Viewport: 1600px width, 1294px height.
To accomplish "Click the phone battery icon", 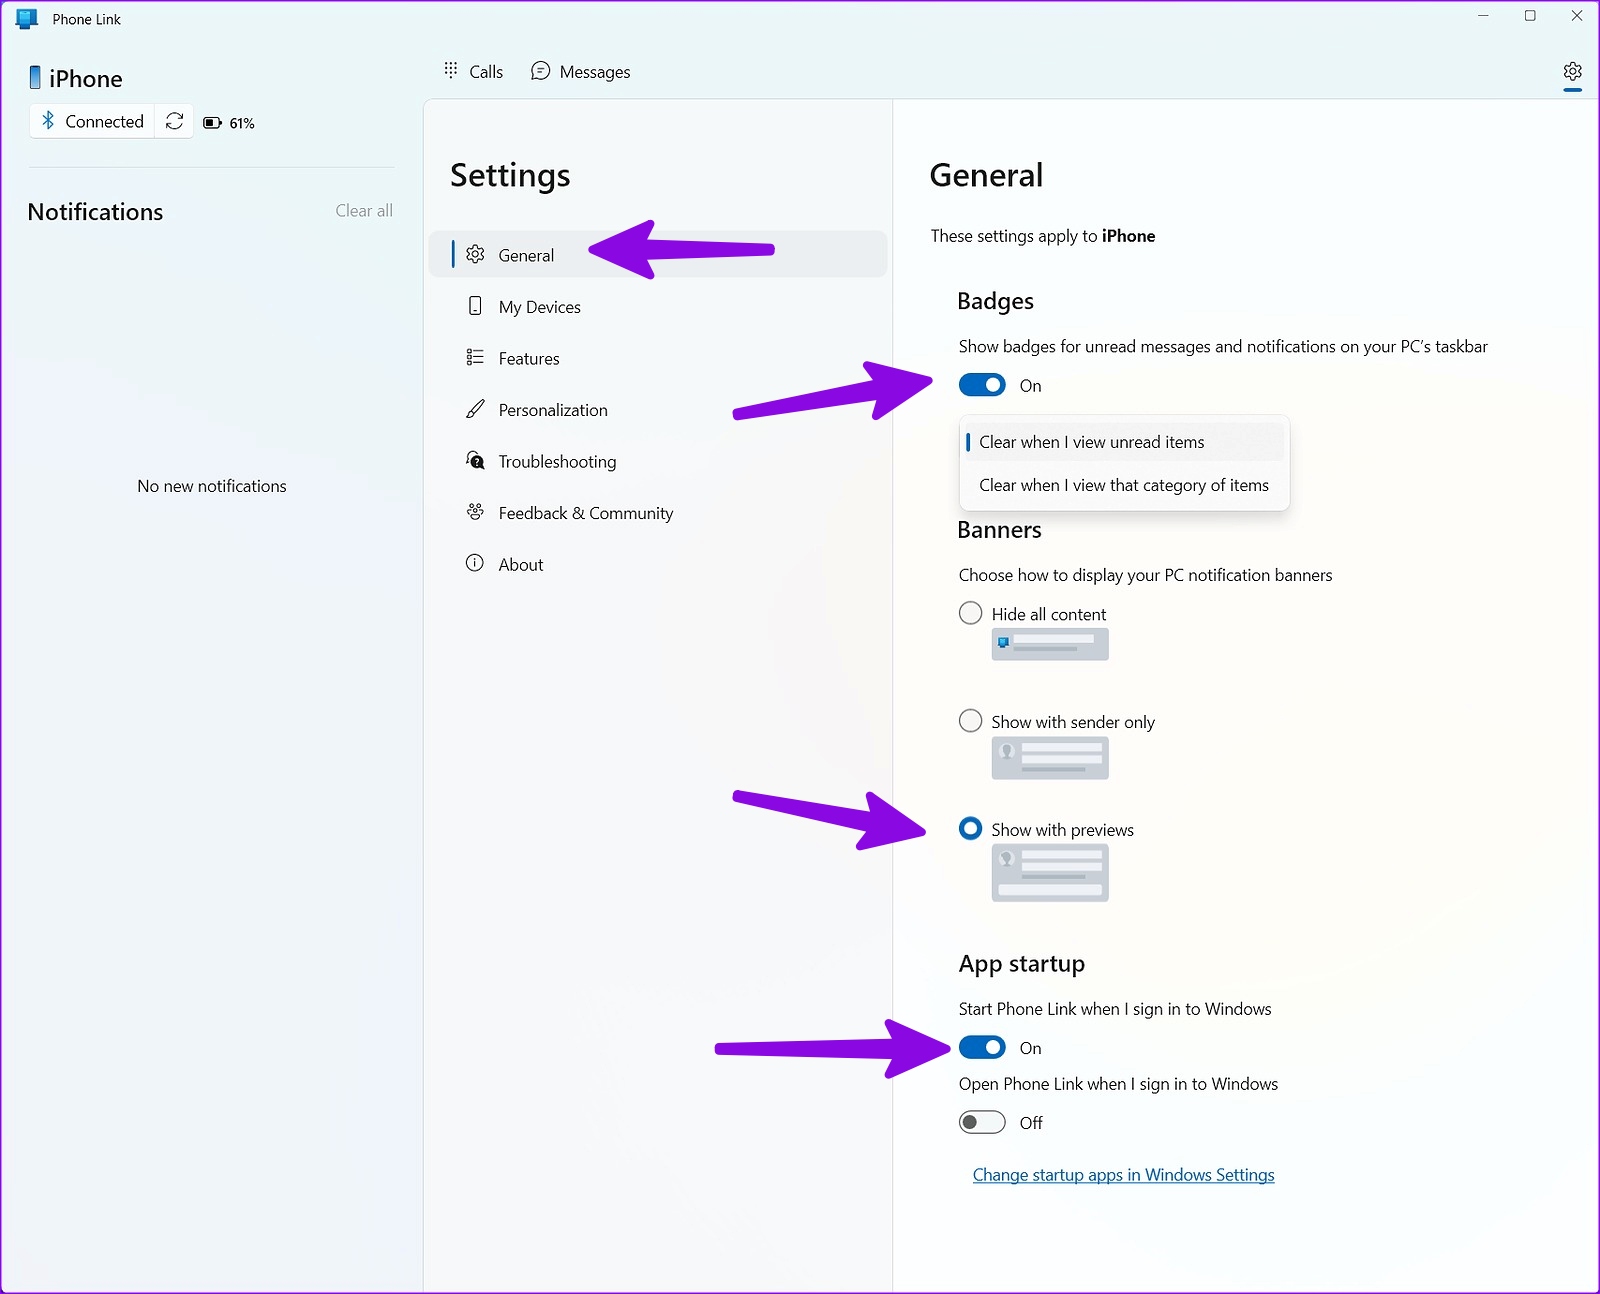I will point(212,123).
